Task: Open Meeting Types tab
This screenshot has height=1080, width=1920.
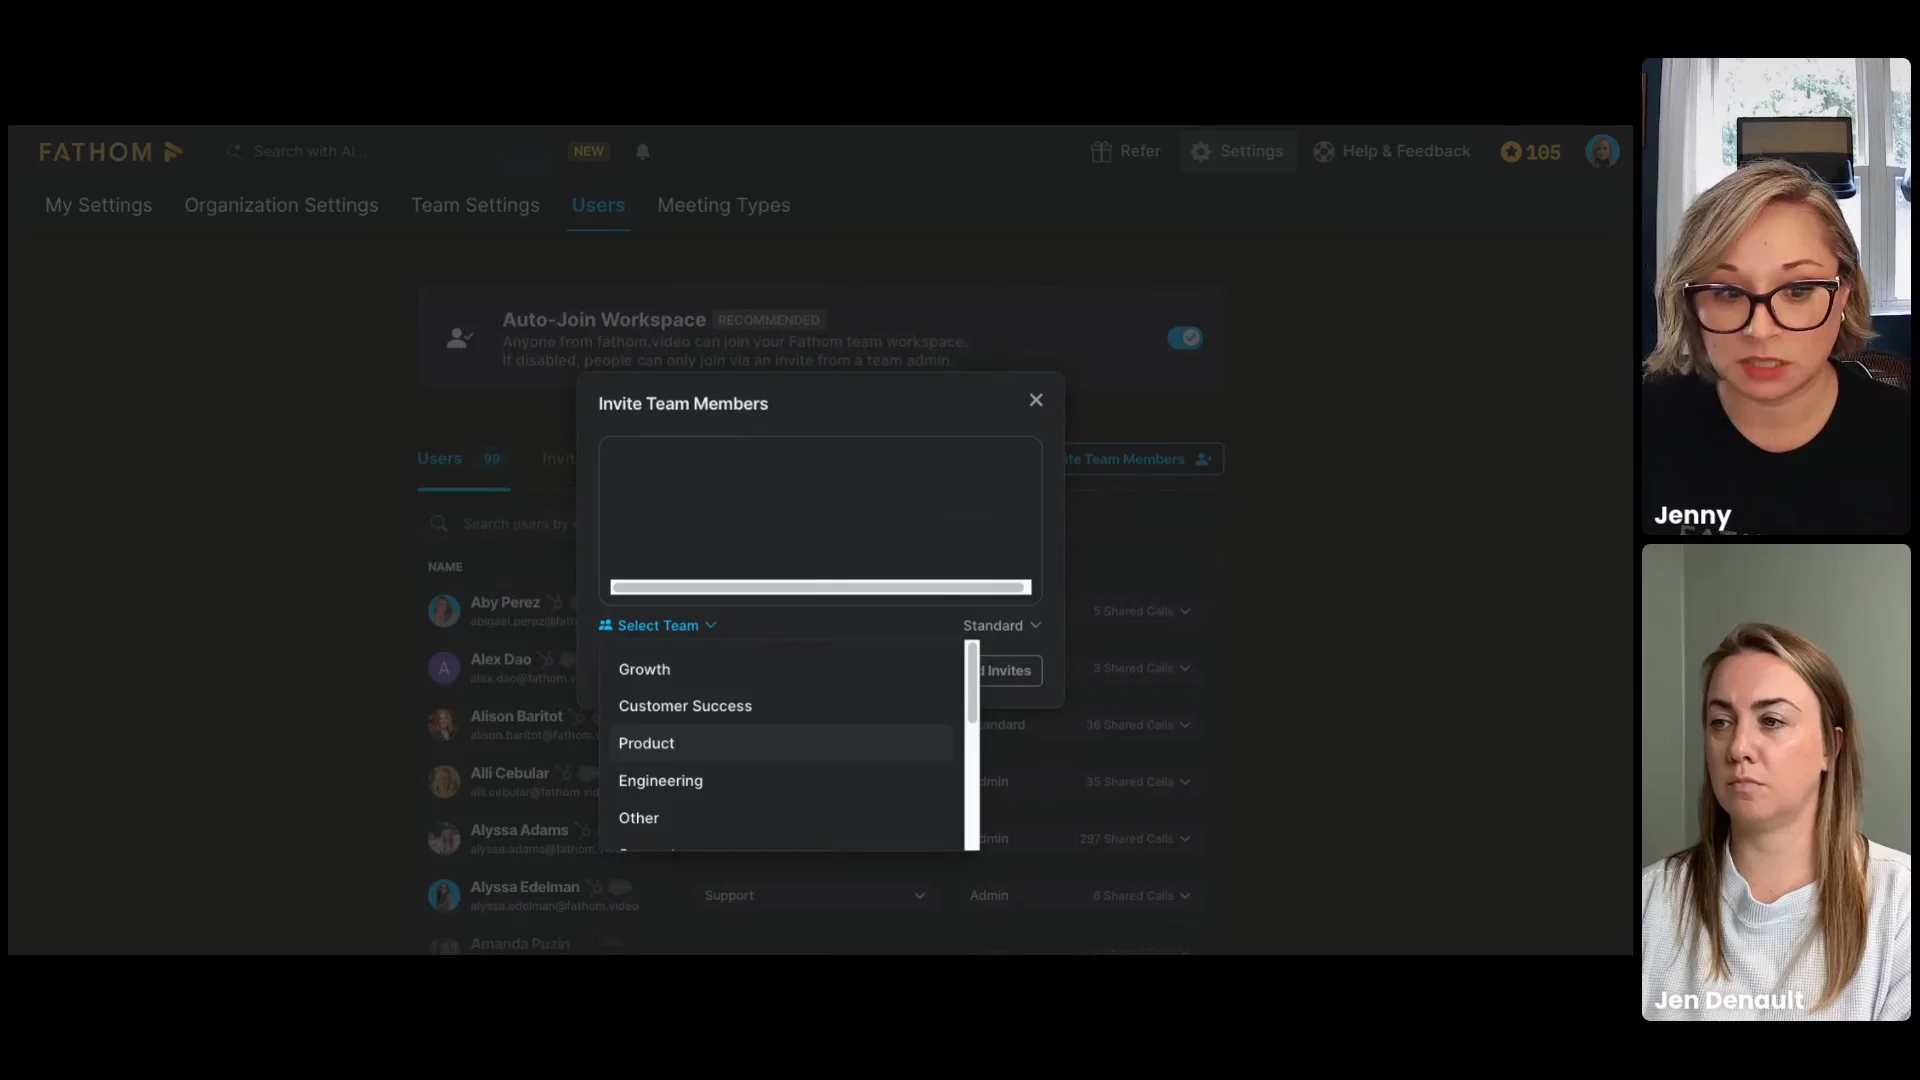Action: tap(723, 205)
